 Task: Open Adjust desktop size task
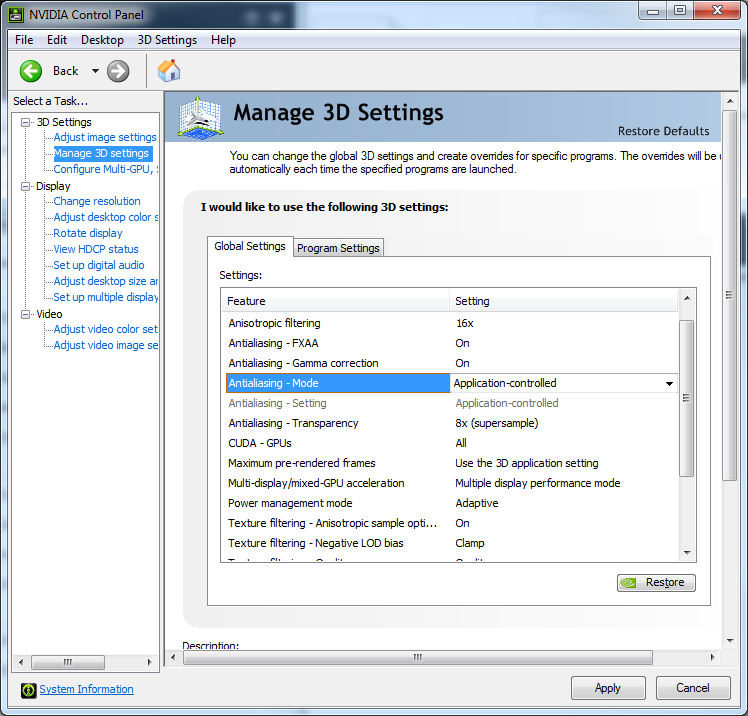coord(105,281)
